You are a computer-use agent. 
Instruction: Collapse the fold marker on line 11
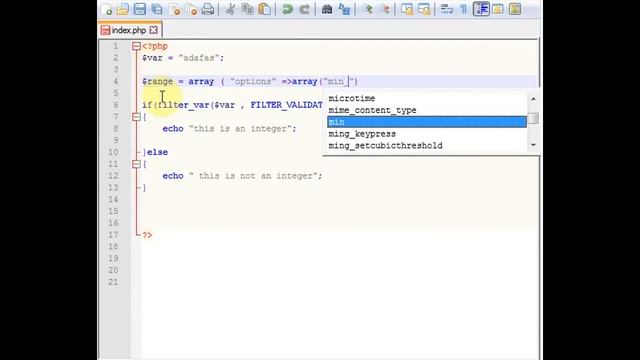tap(136, 164)
